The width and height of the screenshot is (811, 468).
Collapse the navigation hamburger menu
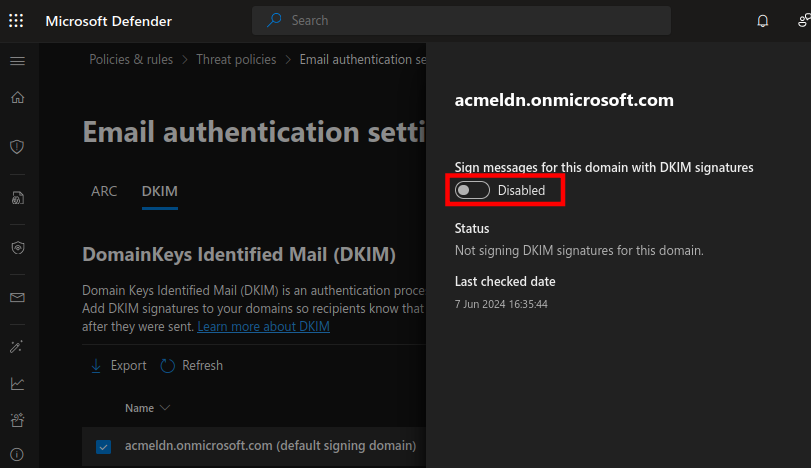coord(17,61)
